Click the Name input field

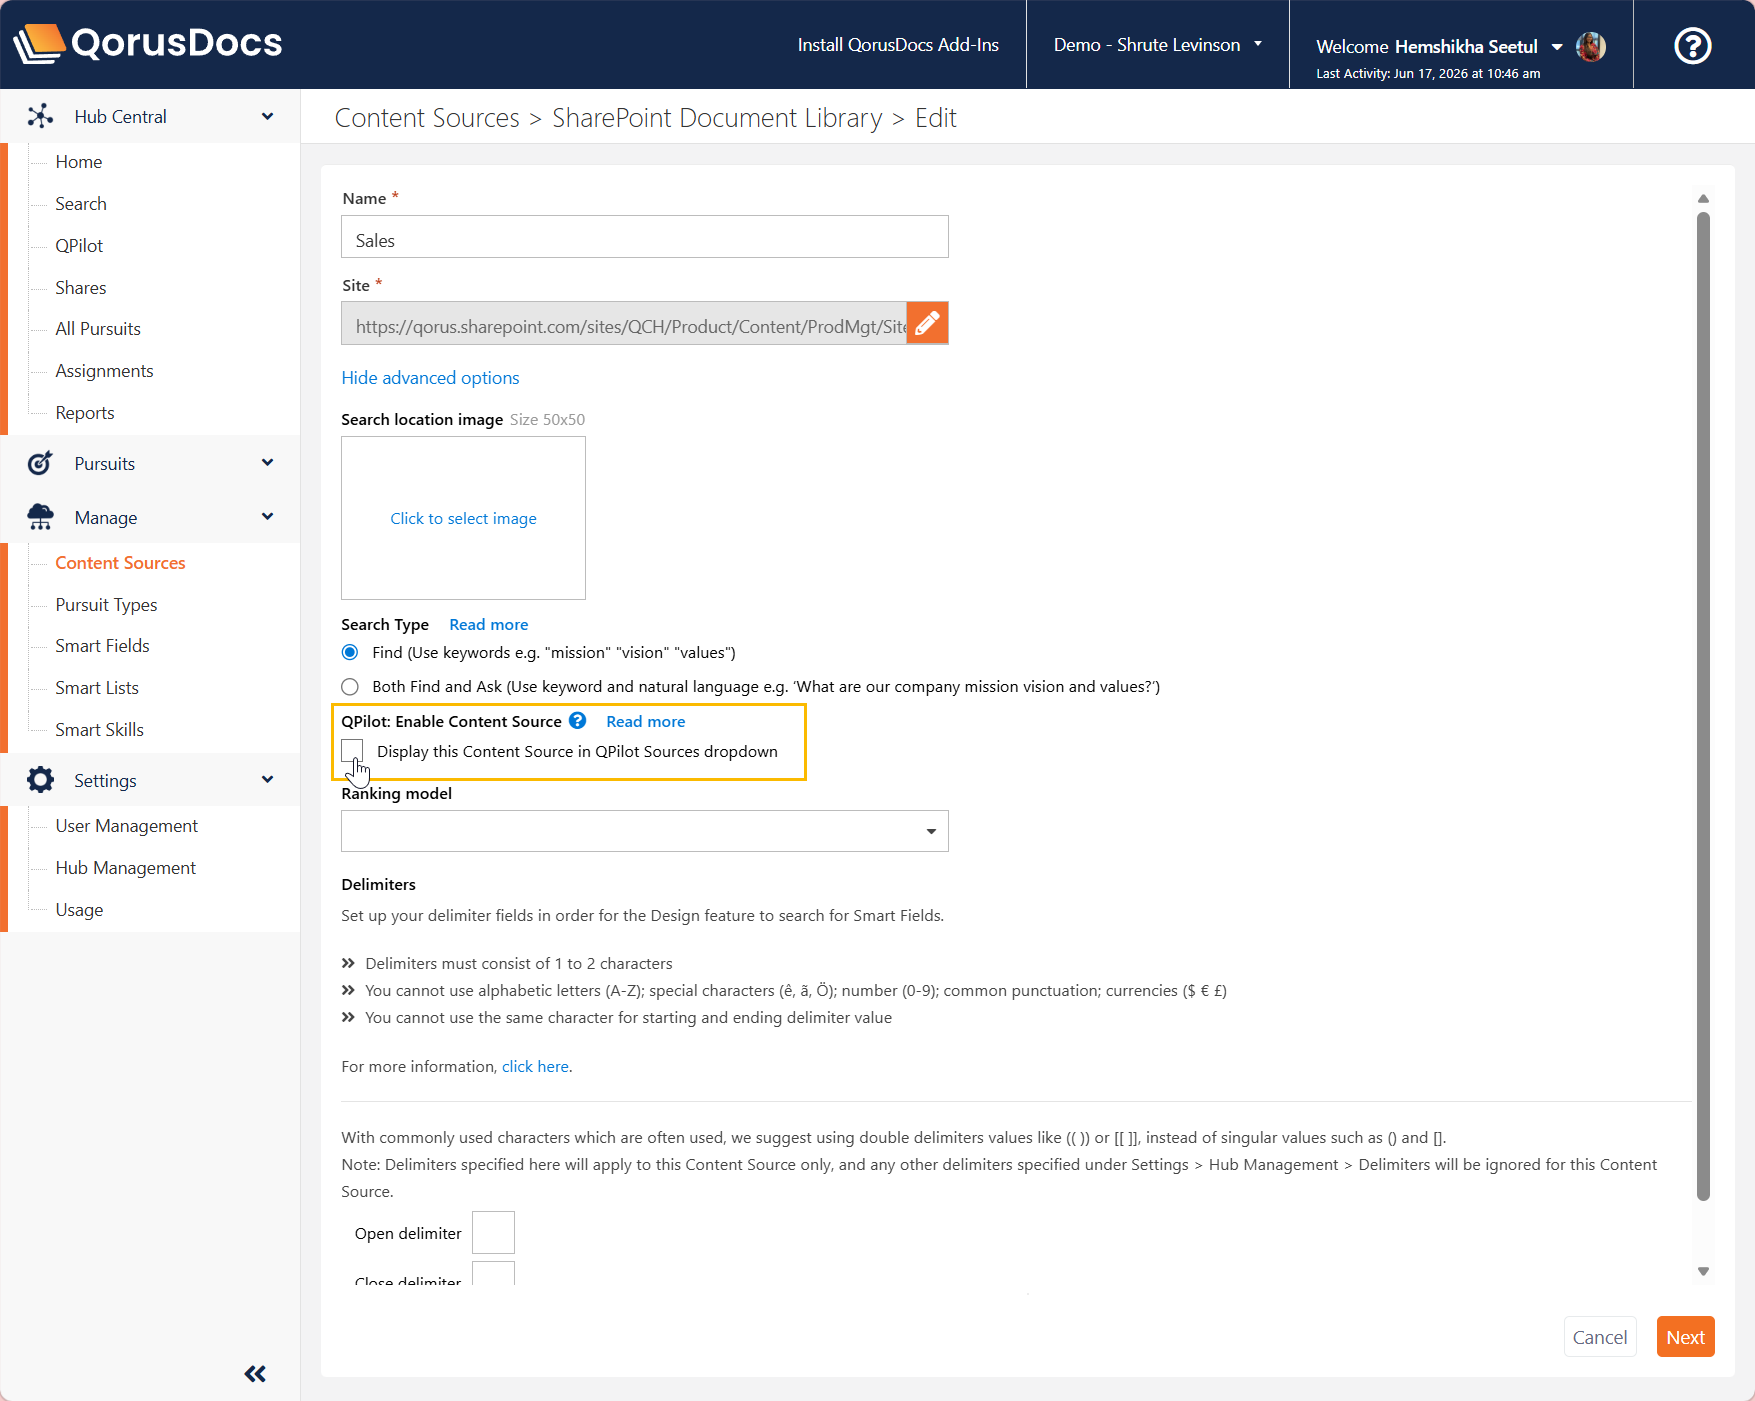[644, 237]
